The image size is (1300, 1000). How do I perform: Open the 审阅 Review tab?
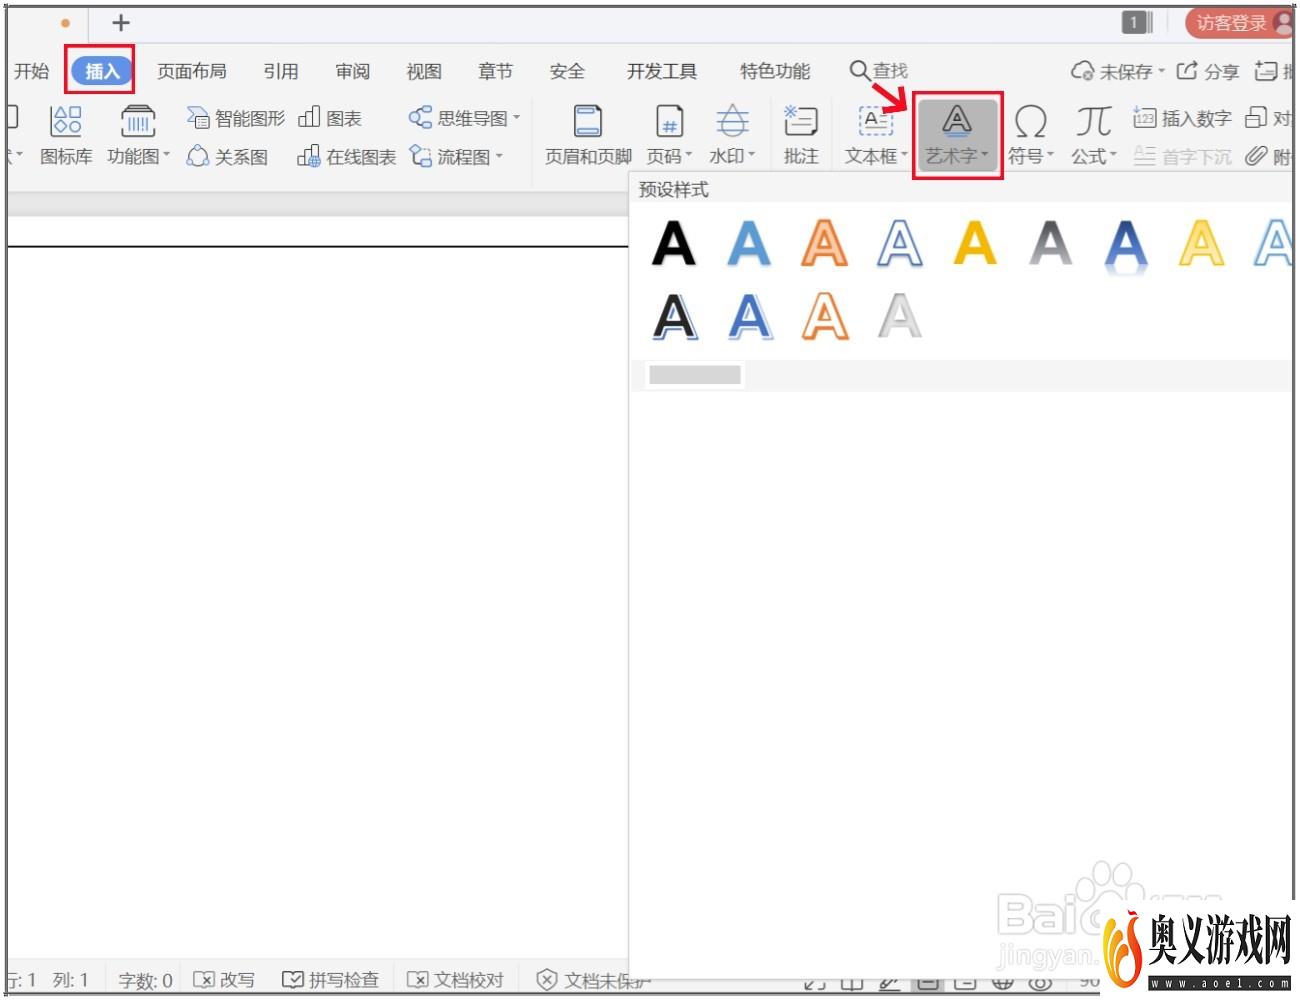pos(353,71)
